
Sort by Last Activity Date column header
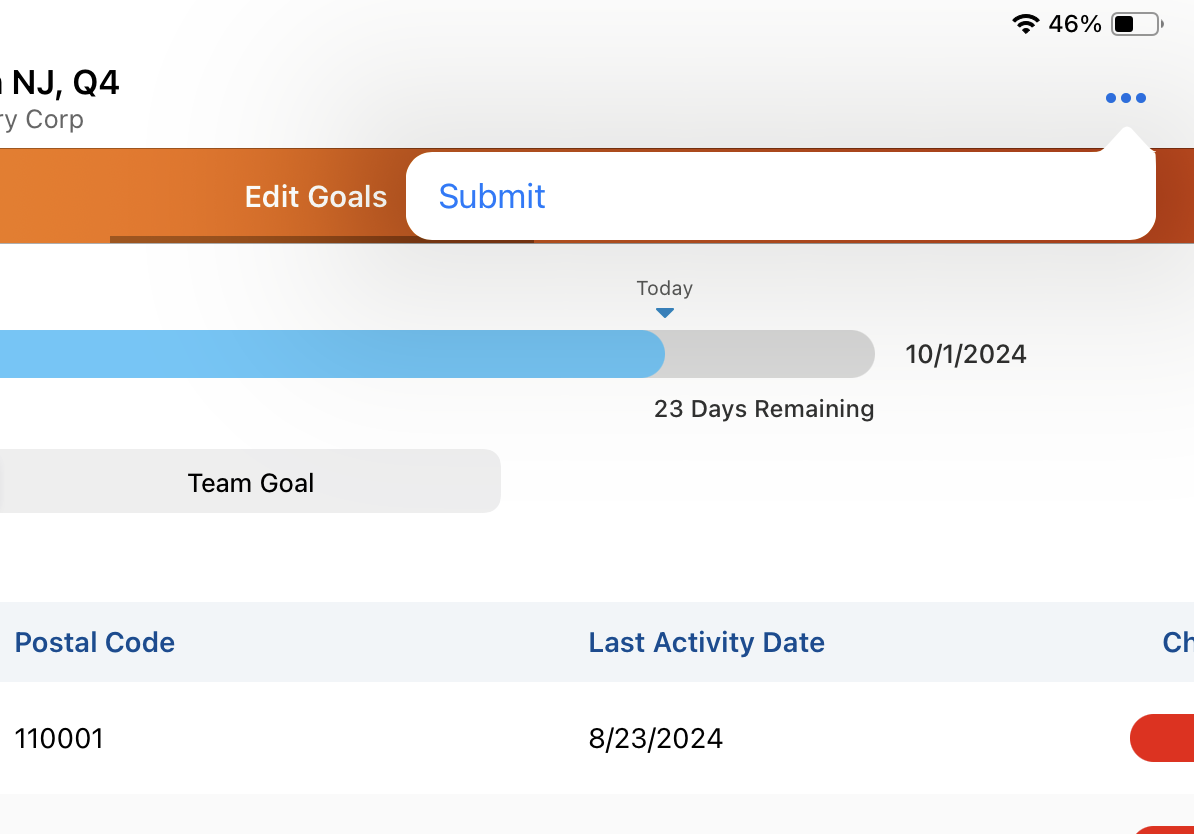point(707,642)
